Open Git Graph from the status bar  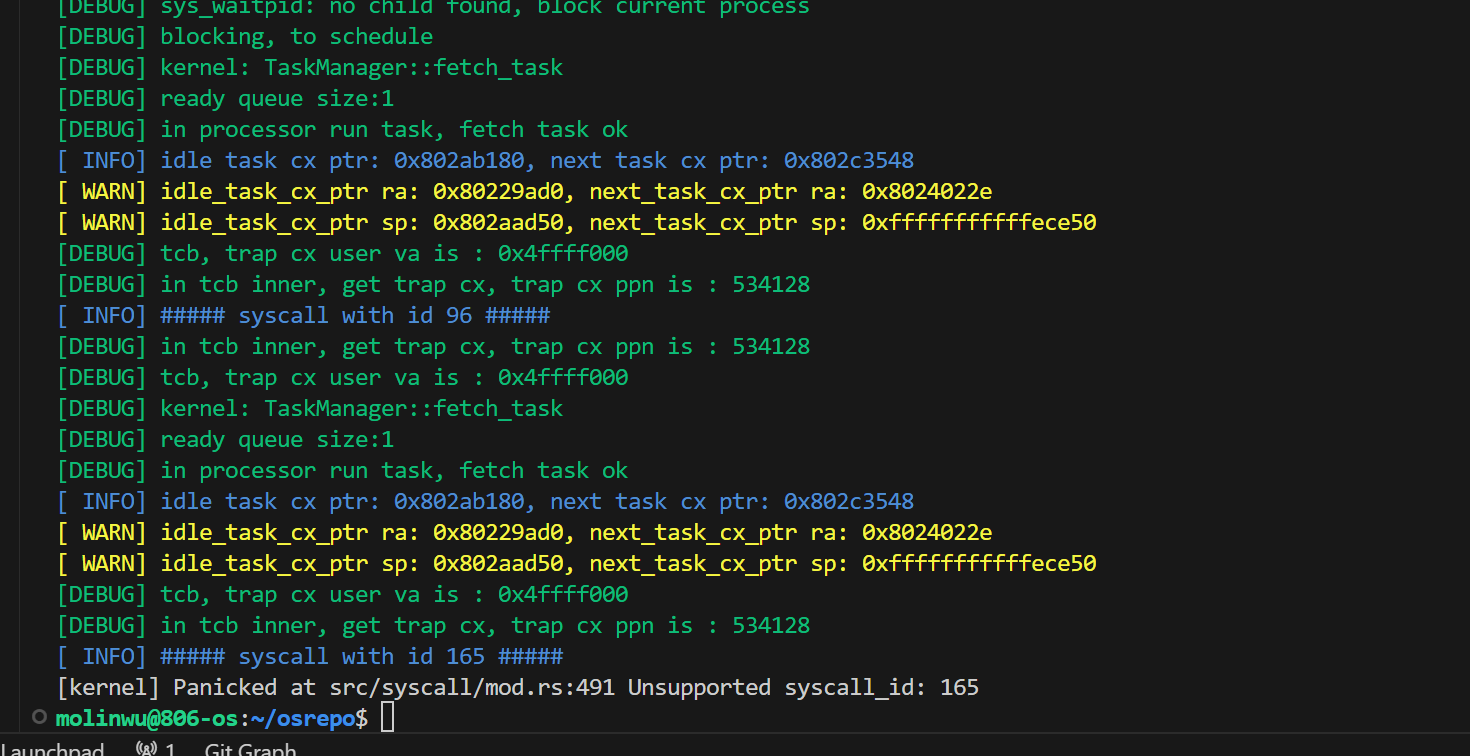click(250, 749)
